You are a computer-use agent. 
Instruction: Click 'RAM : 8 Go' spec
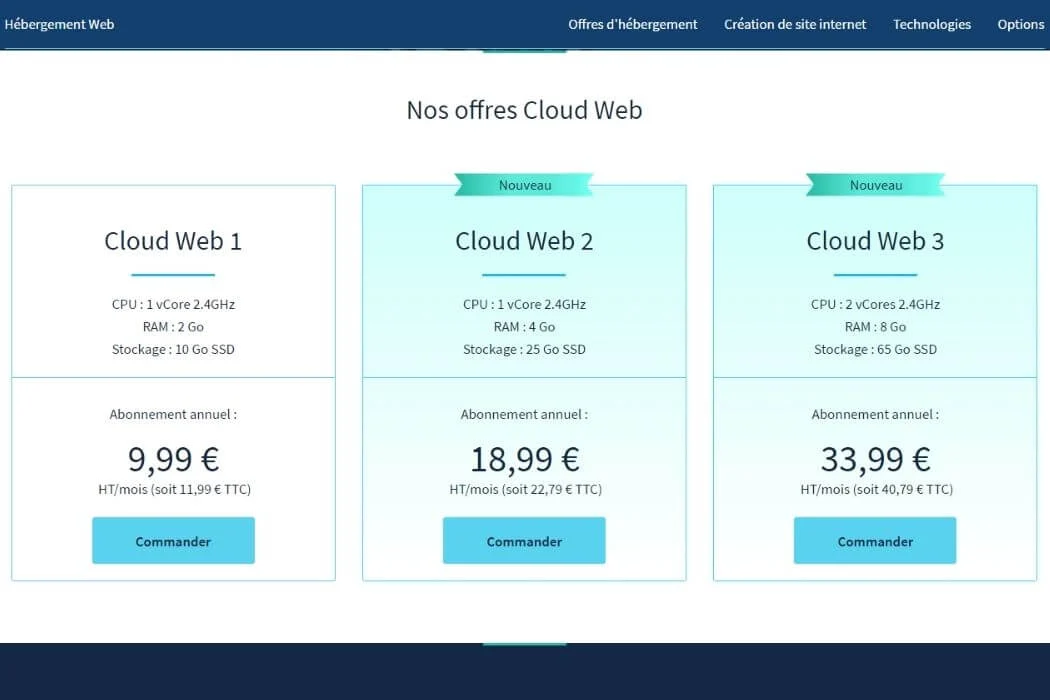(x=875, y=327)
